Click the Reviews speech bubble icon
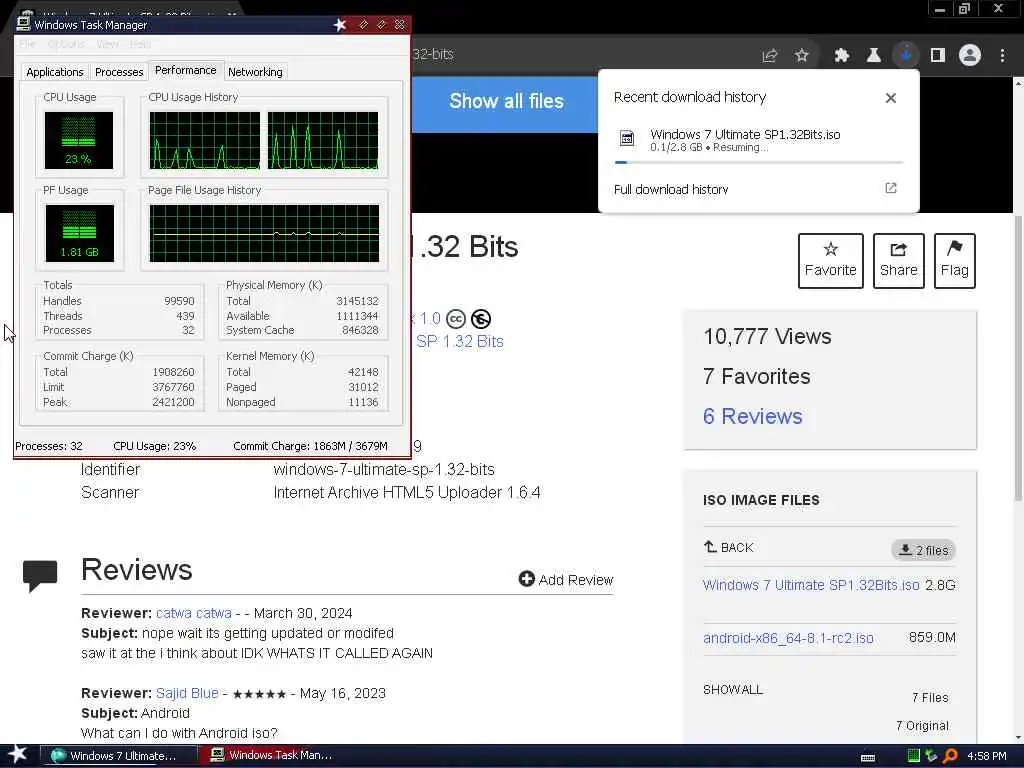The image size is (1024, 768). (x=40, y=575)
